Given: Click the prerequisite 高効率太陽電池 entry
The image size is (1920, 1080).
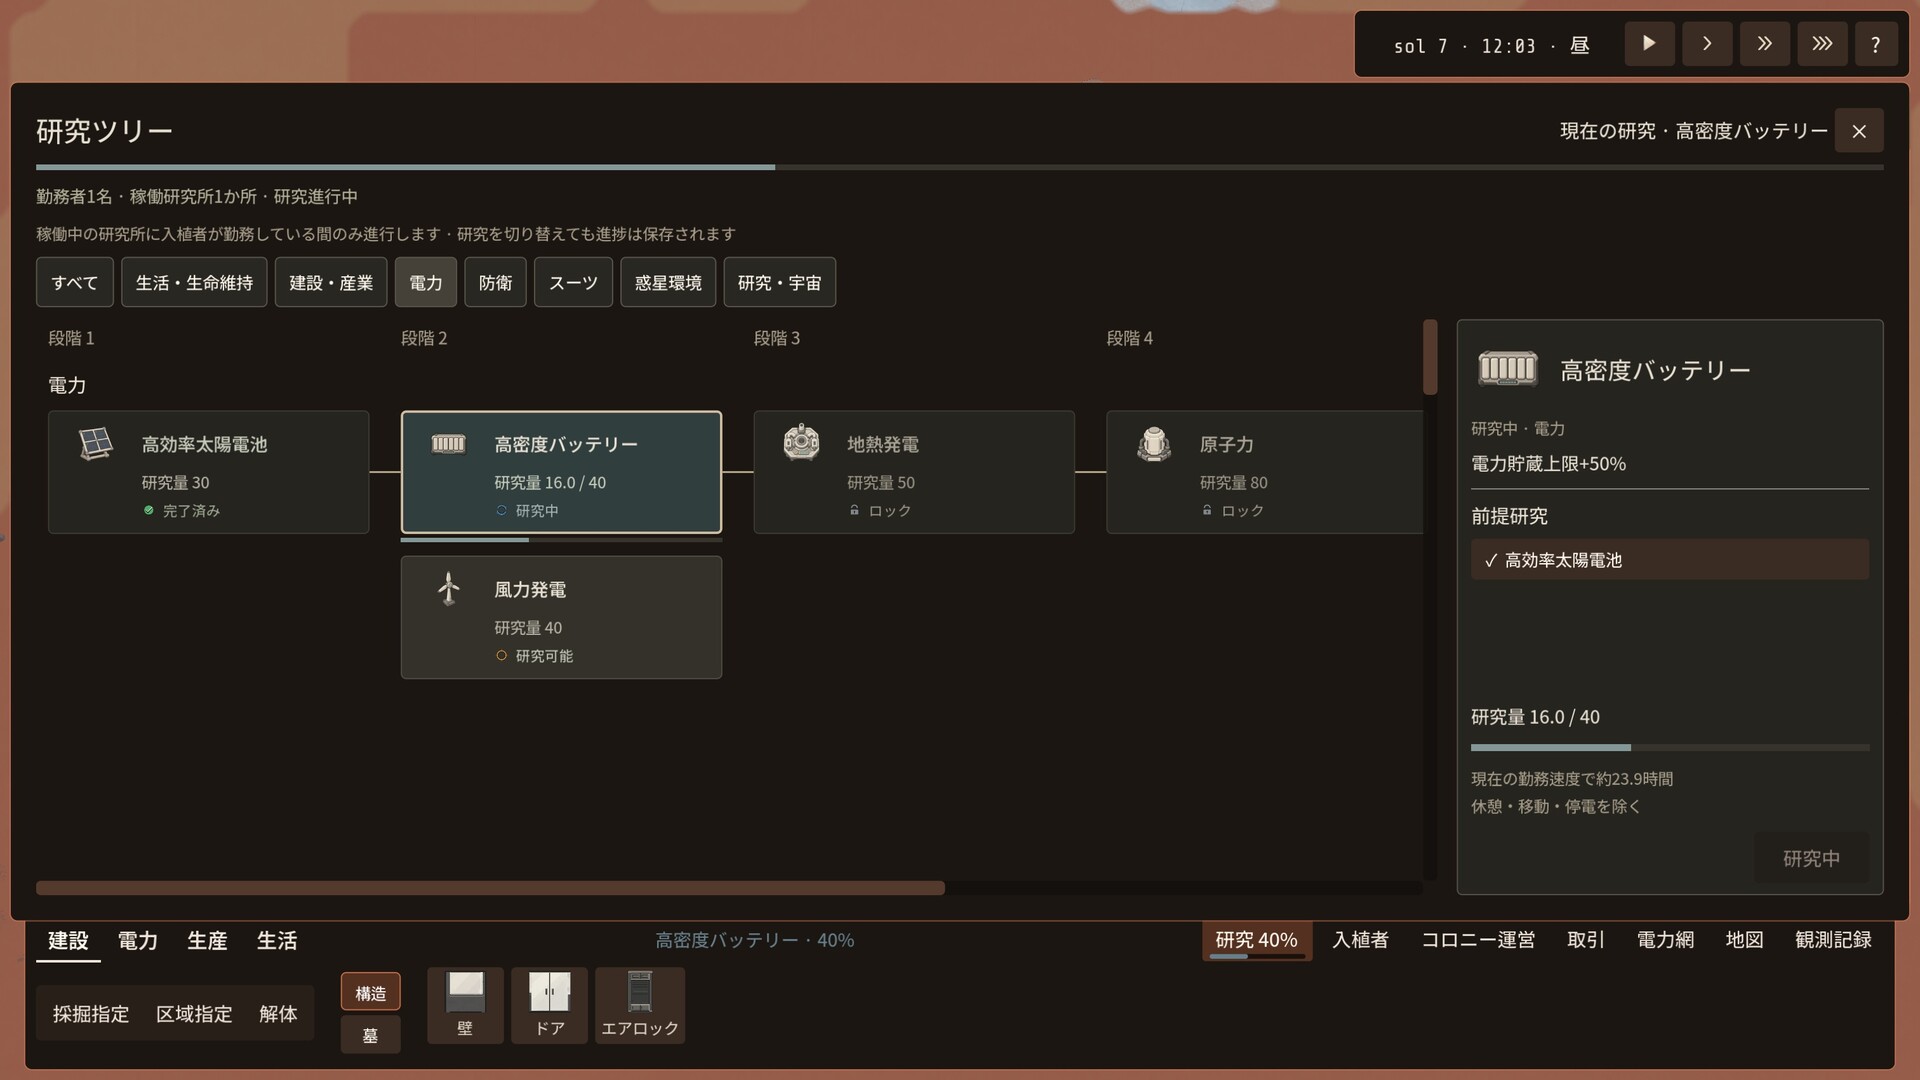Looking at the screenshot, I should click(x=1669, y=560).
